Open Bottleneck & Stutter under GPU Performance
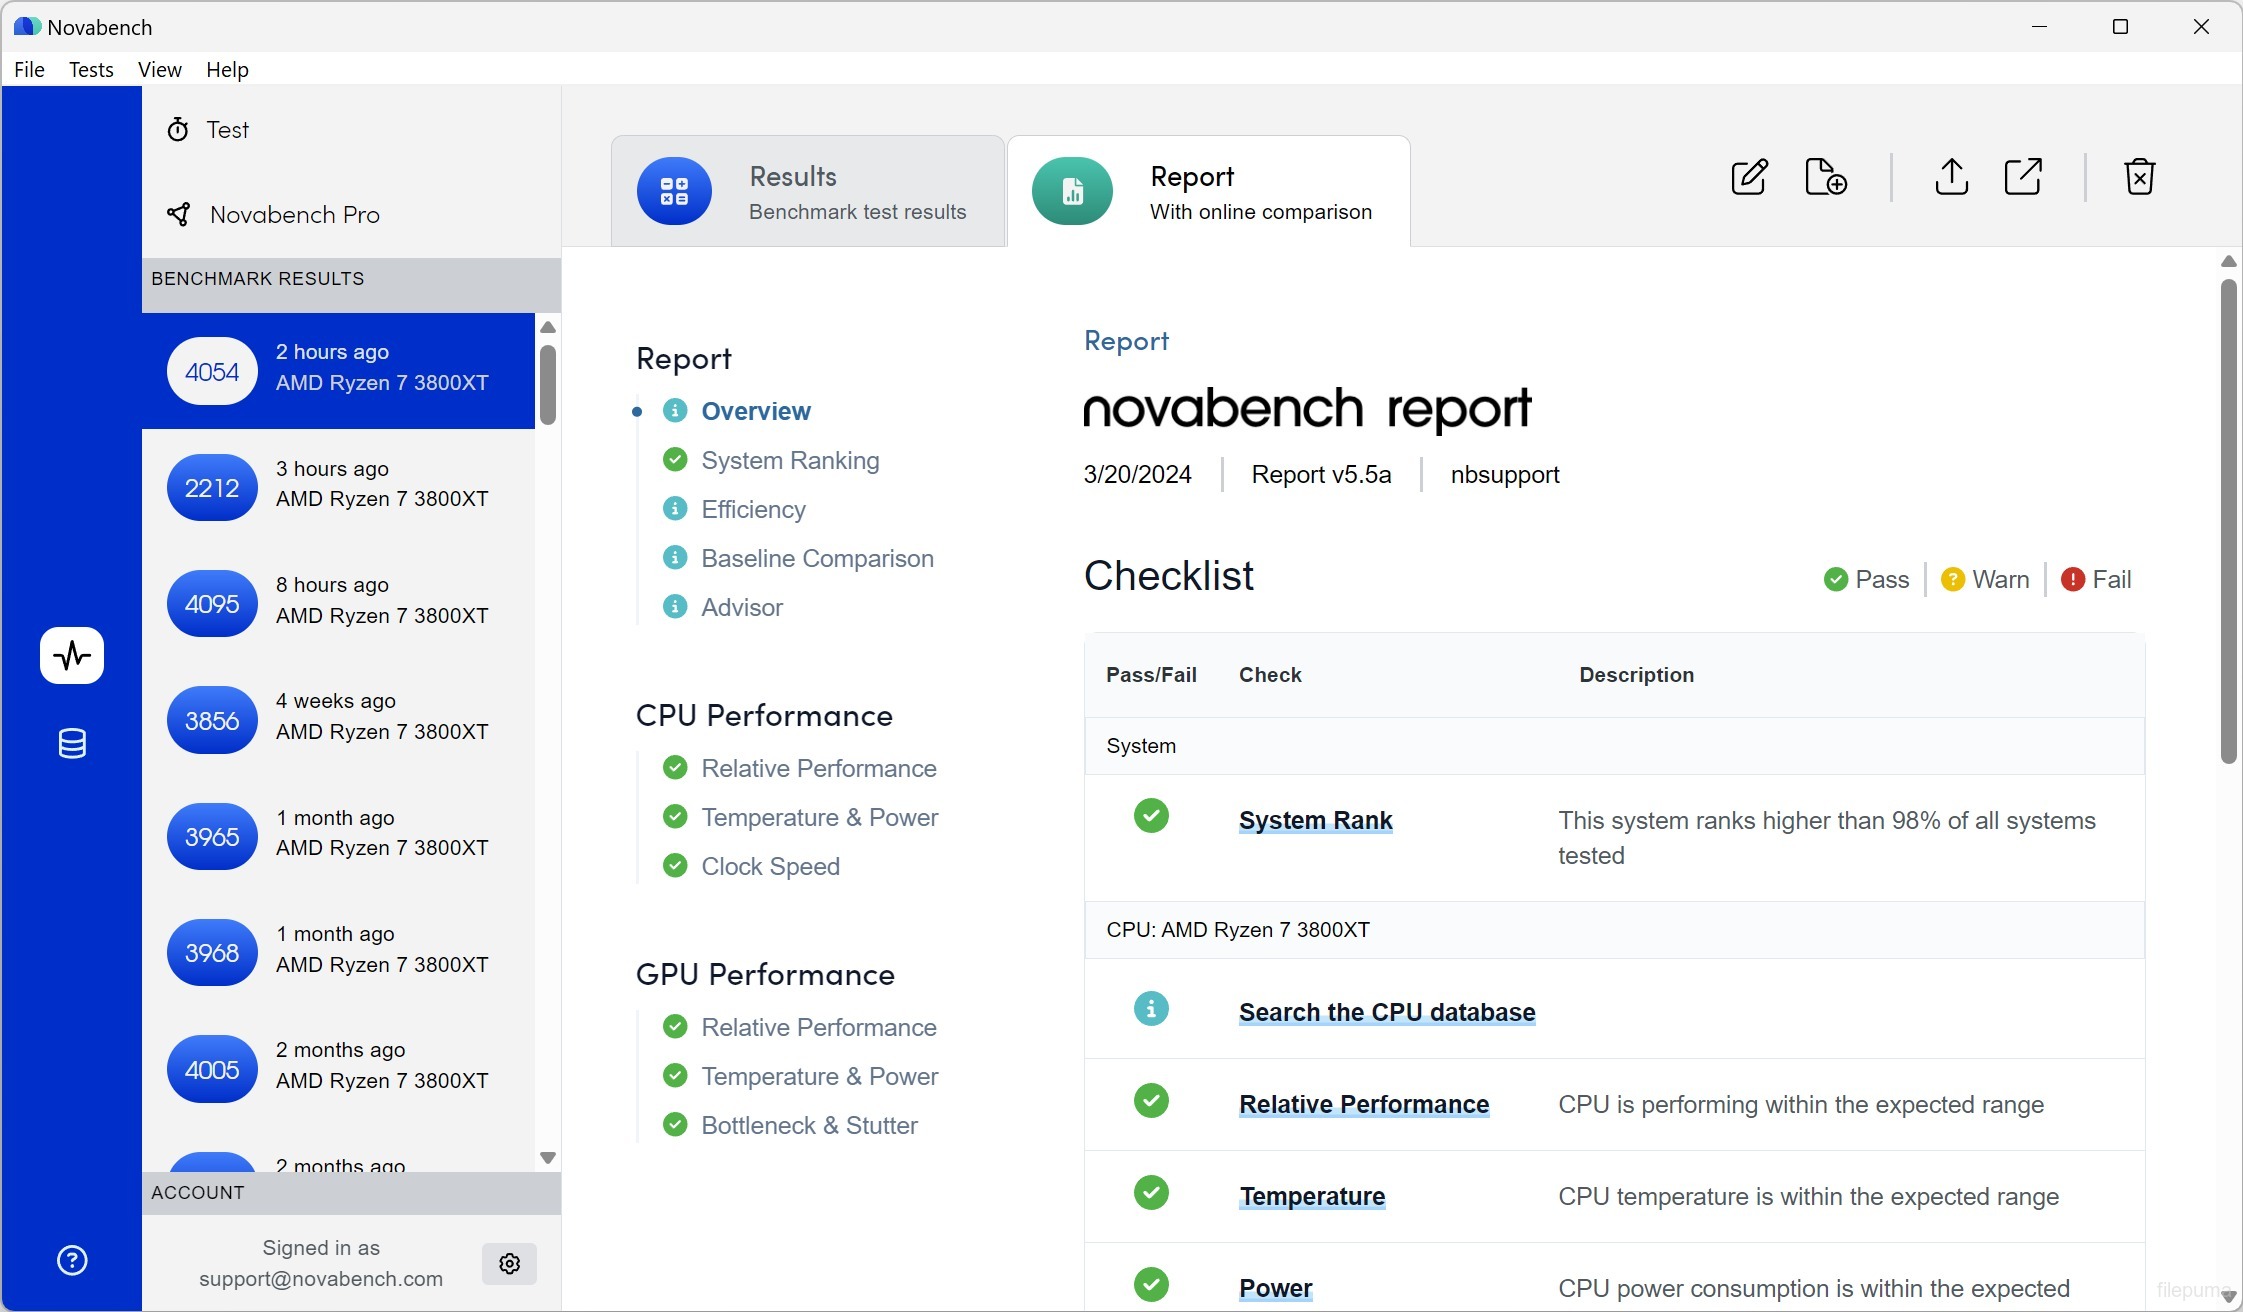Image resolution: width=2243 pixels, height=1312 pixels. point(809,1125)
